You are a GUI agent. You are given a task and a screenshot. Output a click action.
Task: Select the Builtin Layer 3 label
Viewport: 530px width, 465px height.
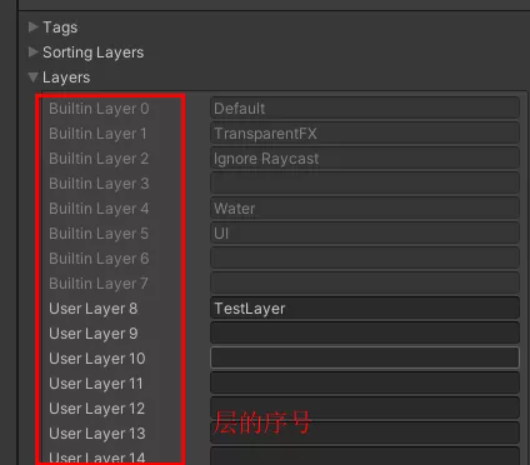(x=99, y=184)
